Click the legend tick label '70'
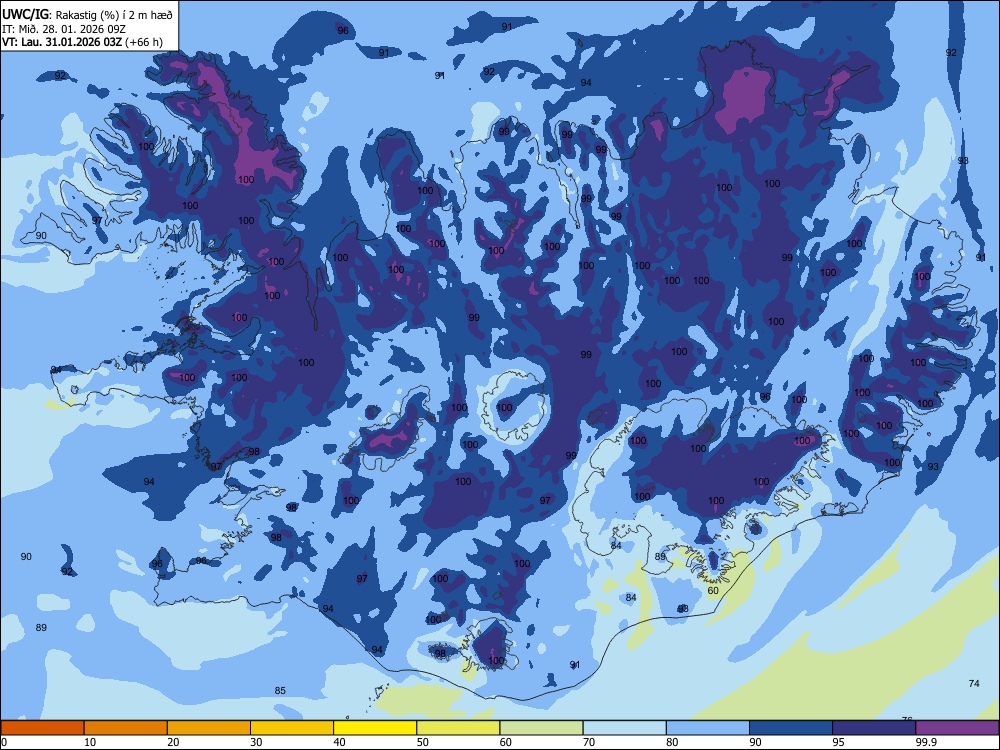Screen dimensions: 1000x750 pyautogui.click(x=589, y=742)
